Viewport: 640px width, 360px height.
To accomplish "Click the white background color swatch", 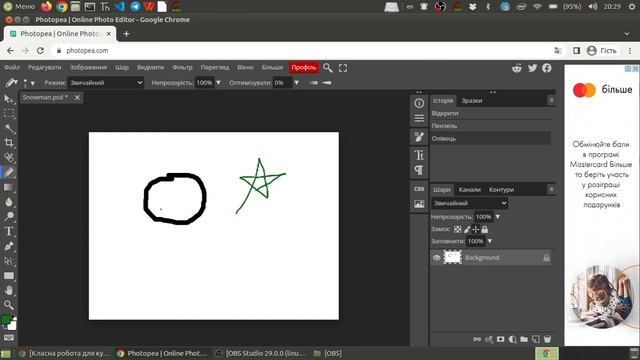I will coord(12,326).
